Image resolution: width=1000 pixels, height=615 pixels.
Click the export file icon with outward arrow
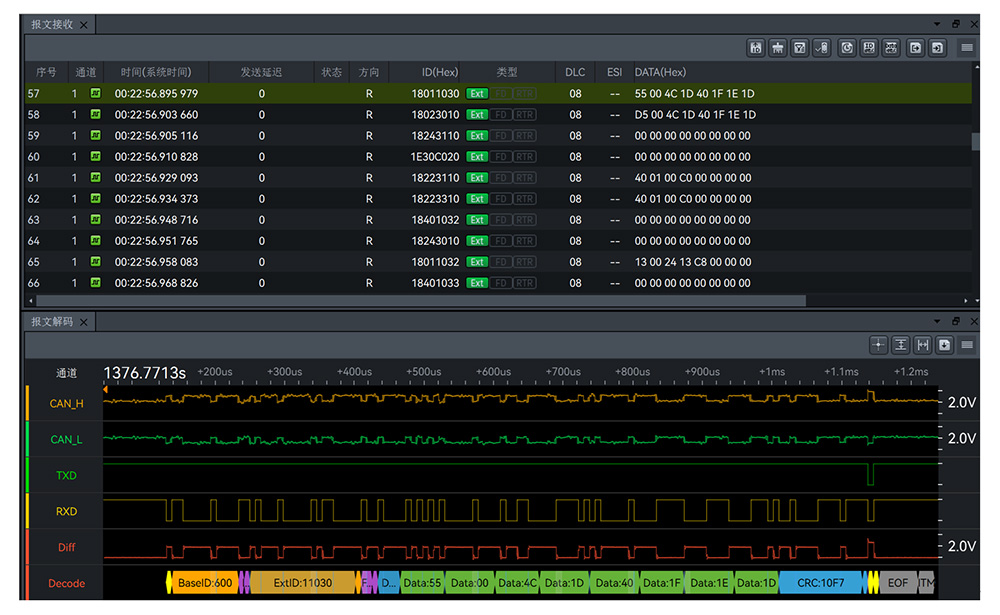915,48
